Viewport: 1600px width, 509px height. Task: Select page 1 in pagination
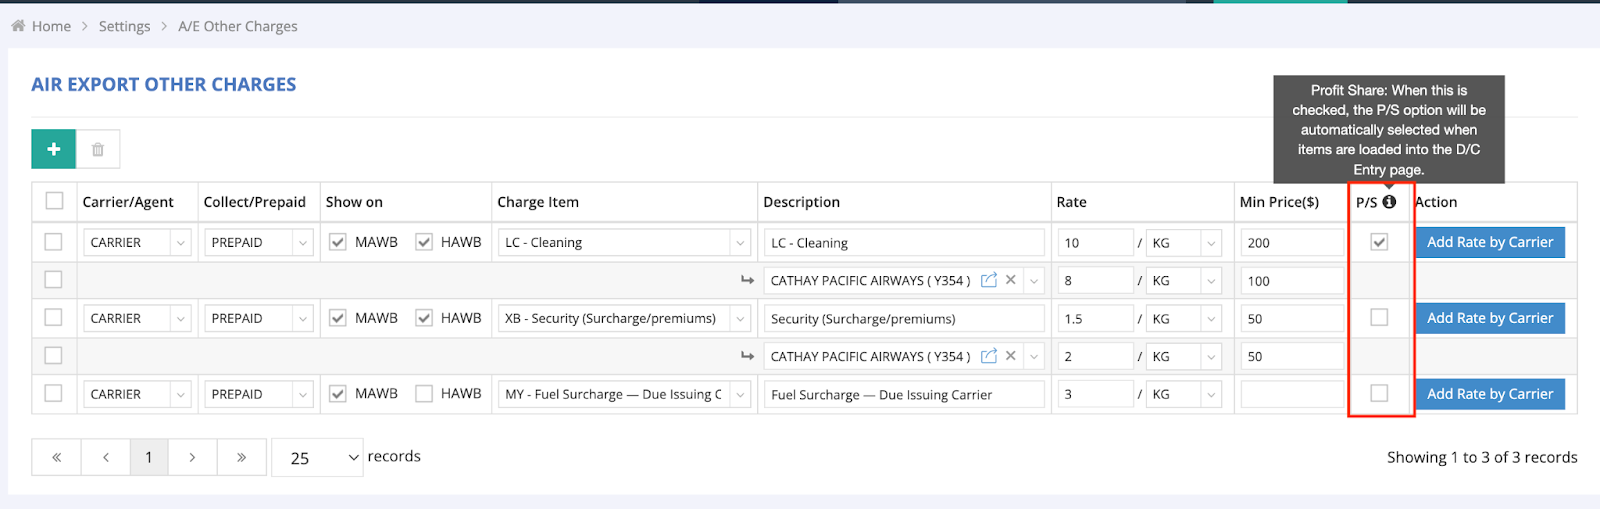click(x=149, y=457)
